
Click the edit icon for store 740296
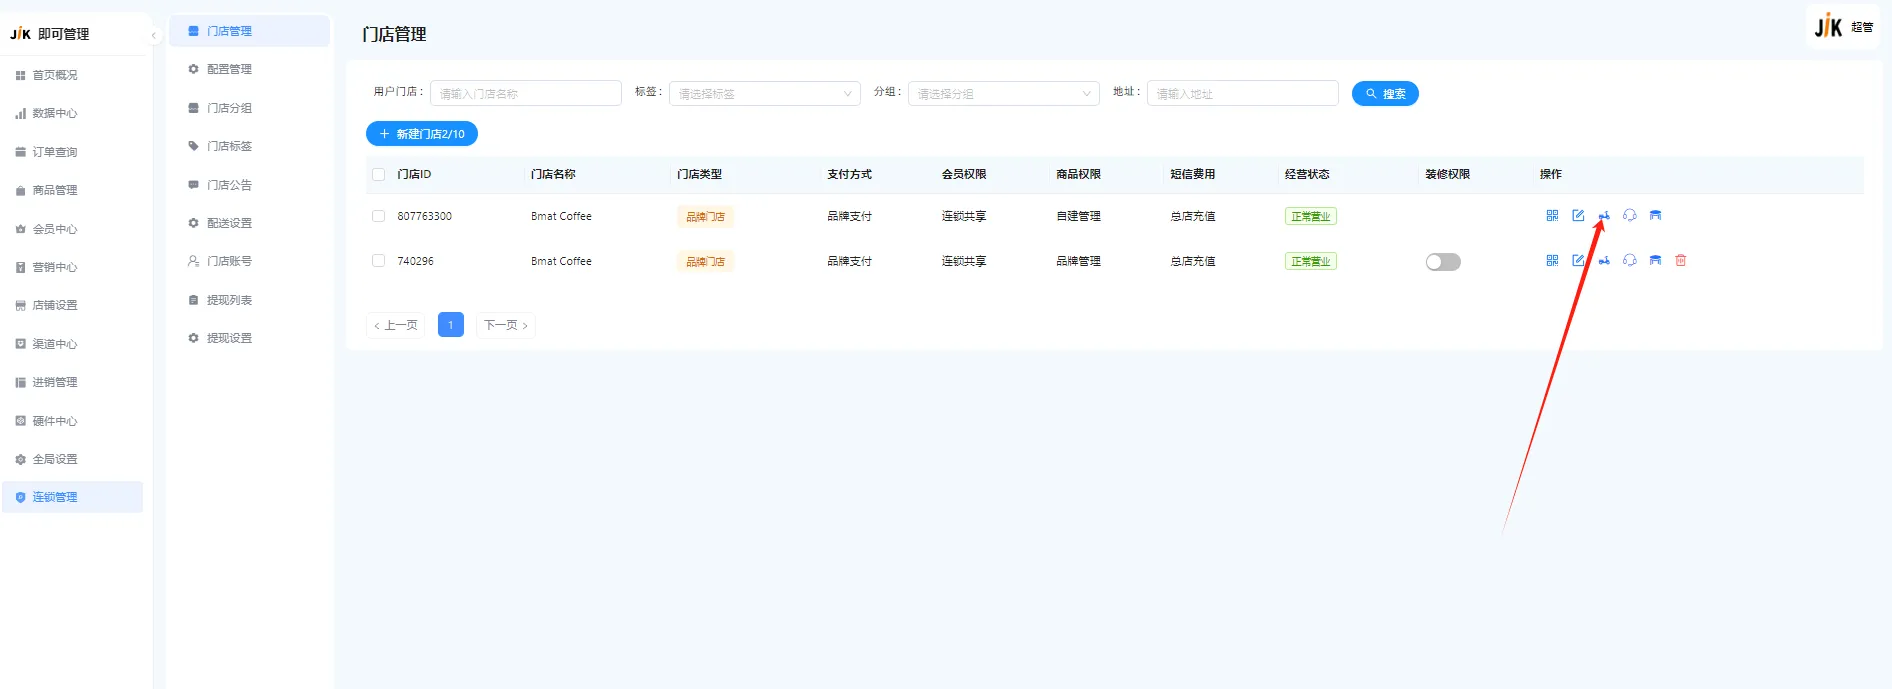click(1578, 261)
